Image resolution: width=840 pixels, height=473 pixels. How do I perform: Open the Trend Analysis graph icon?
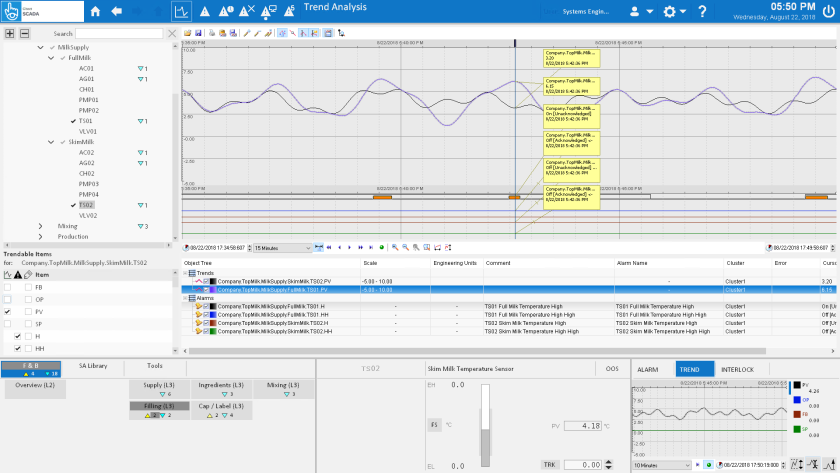coord(181,12)
